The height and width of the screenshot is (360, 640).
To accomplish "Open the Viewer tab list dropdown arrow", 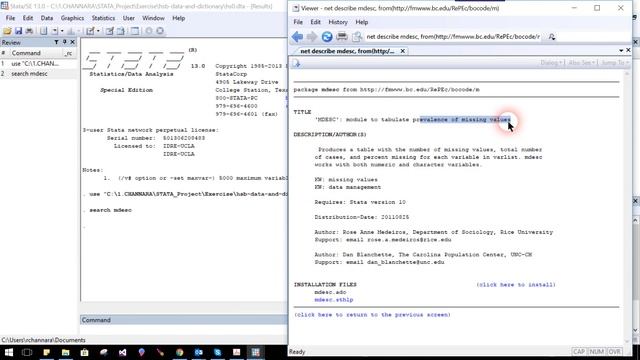I will click(621, 51).
